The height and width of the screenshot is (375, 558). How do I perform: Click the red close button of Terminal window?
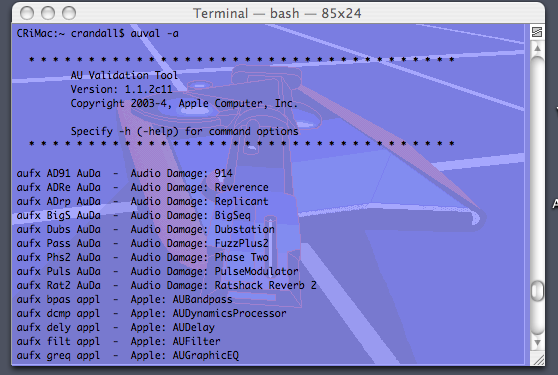[x=27, y=13]
